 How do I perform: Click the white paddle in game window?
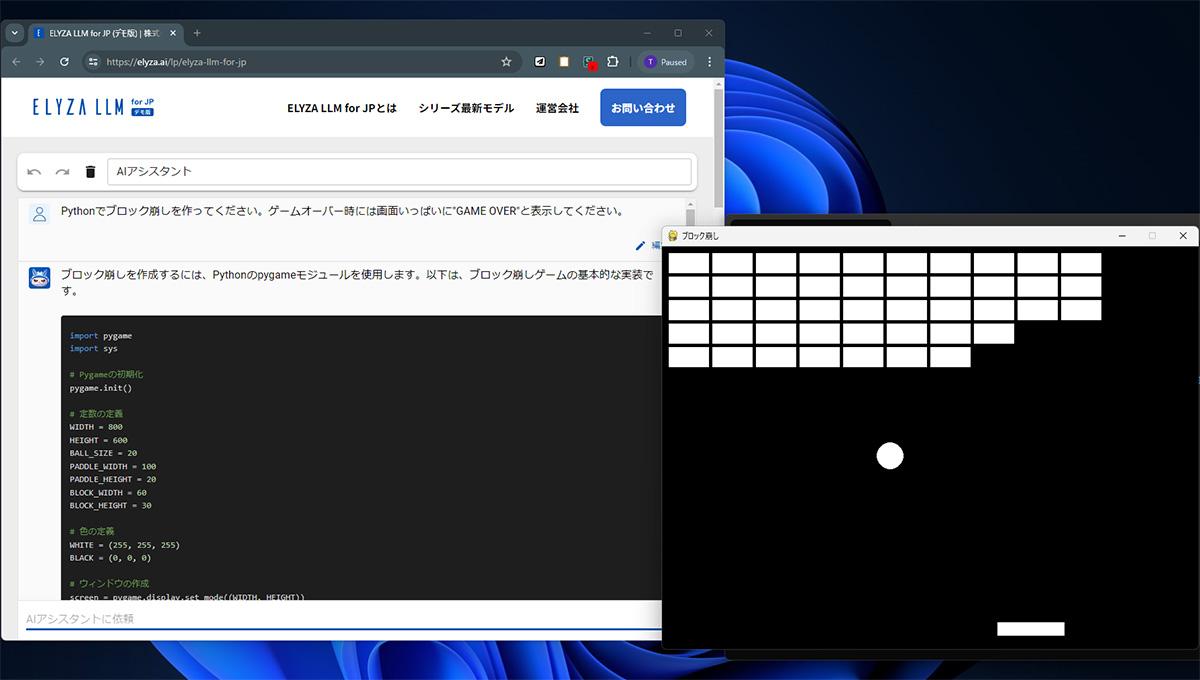[1031, 629]
